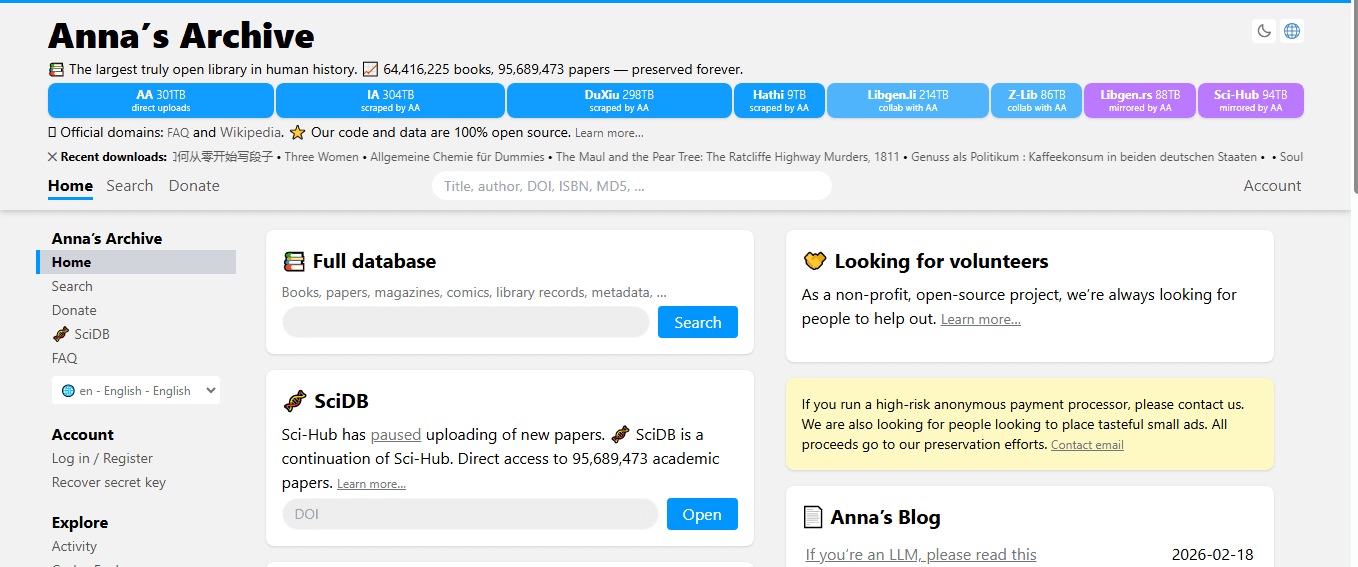Follow the FAQ official domains link
This screenshot has width=1358, height=567.
tap(178, 132)
